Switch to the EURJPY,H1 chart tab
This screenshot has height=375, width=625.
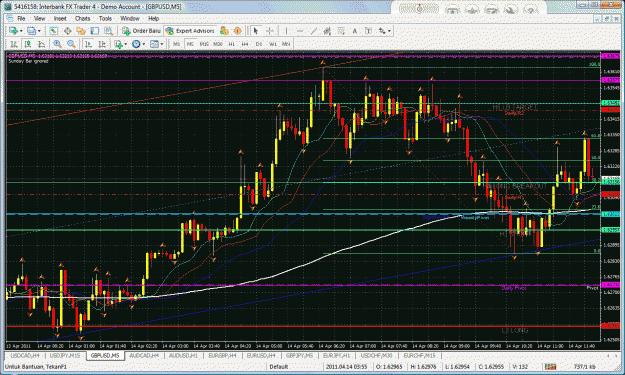336,355
